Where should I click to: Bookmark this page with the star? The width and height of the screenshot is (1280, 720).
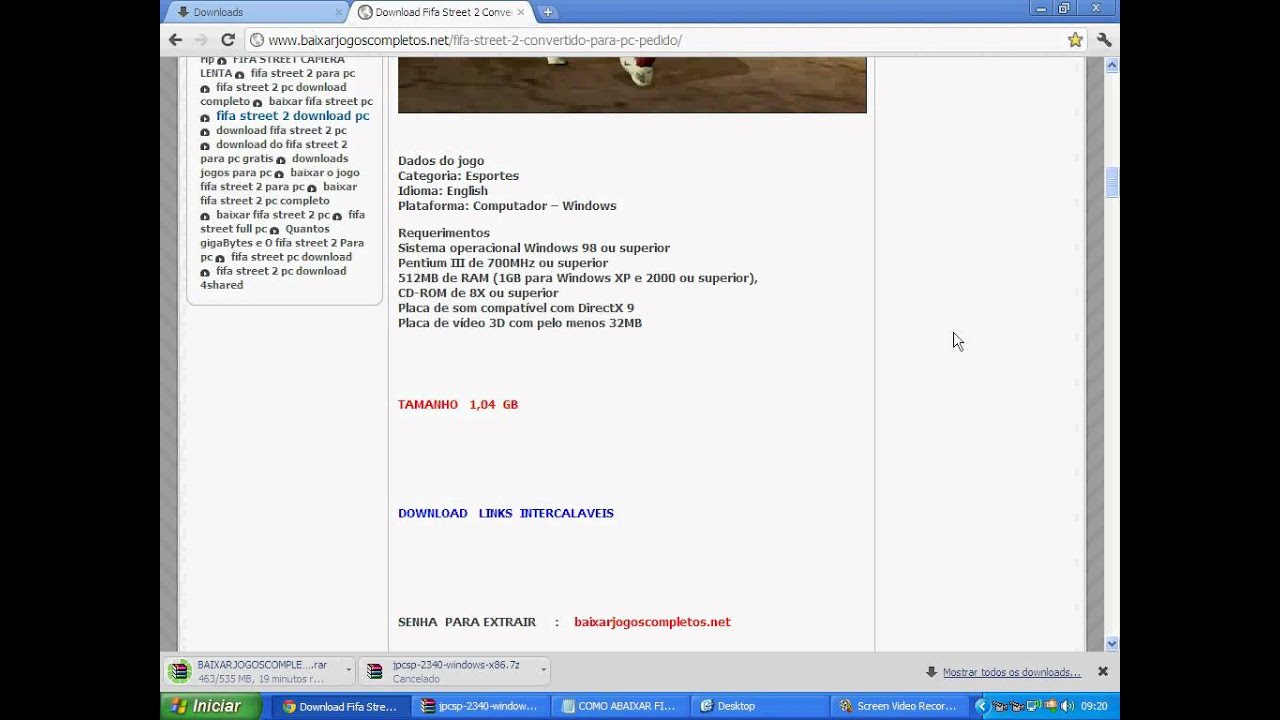click(1075, 40)
